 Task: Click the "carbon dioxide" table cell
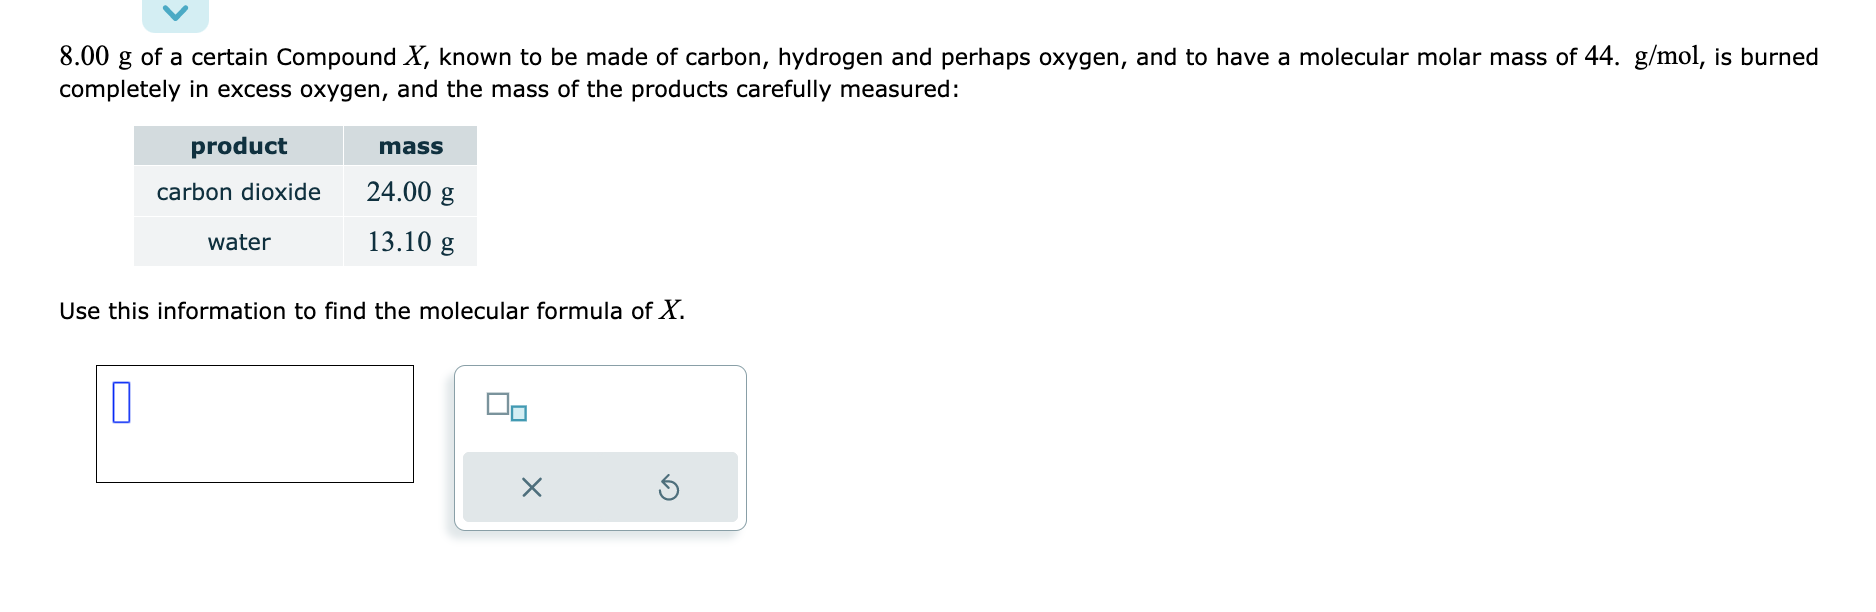click(239, 192)
